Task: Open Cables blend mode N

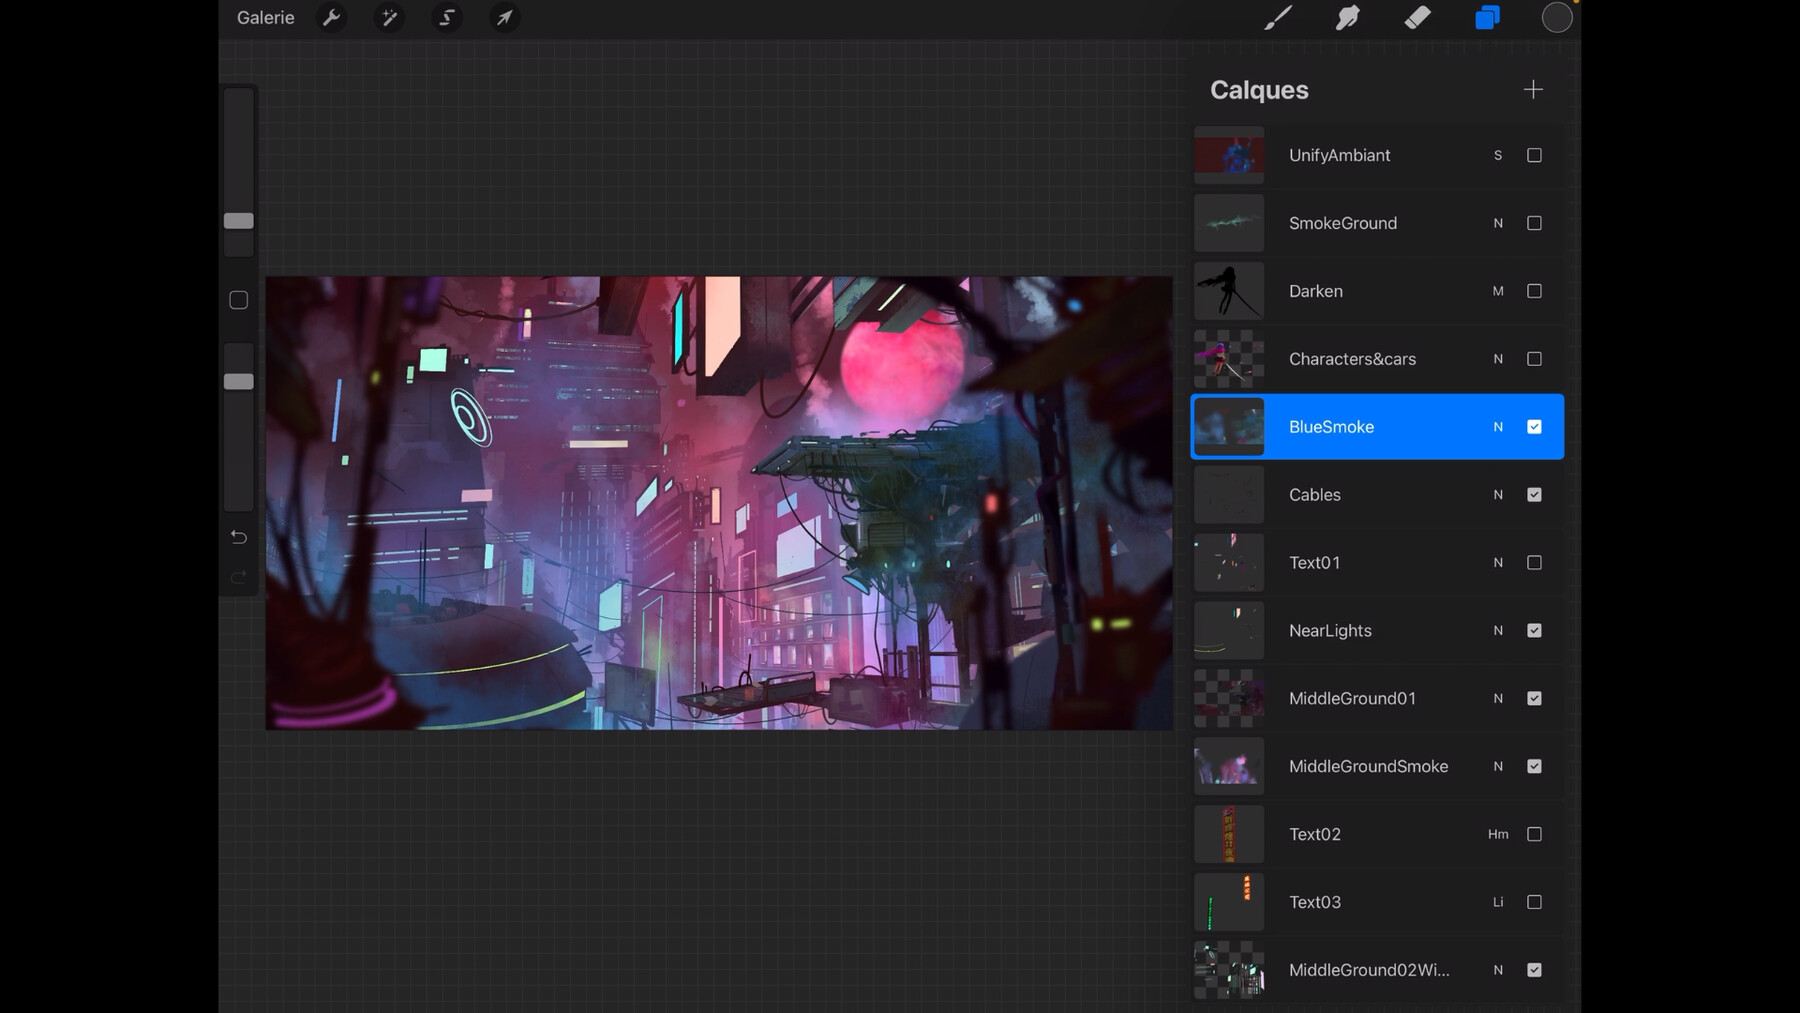Action: [1498, 495]
